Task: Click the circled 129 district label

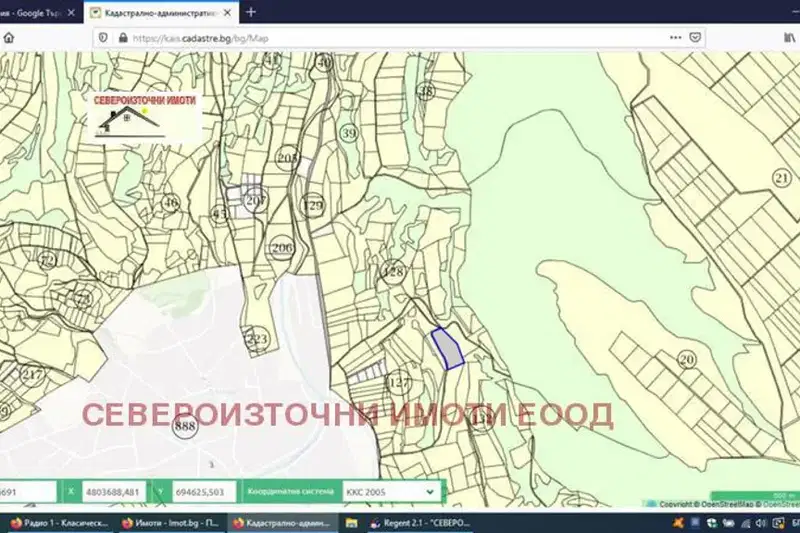Action: pyautogui.click(x=312, y=205)
